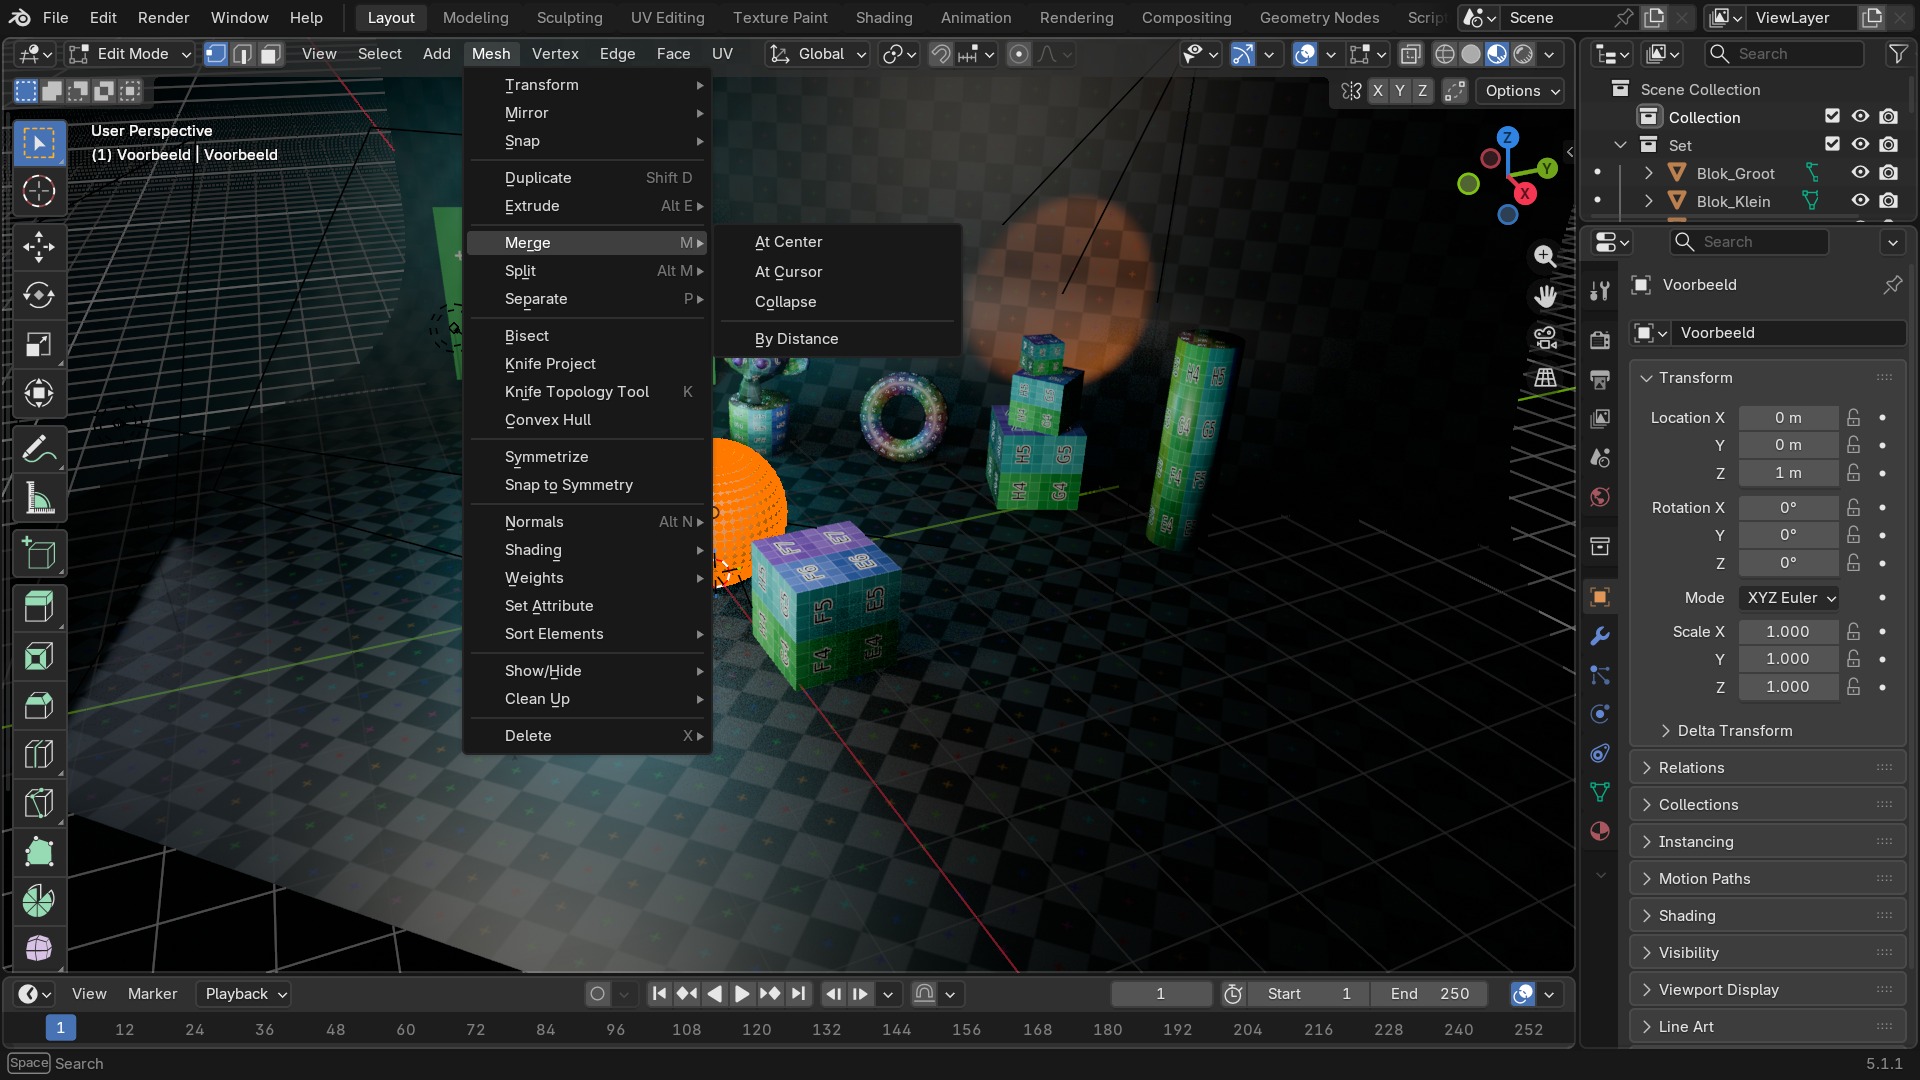Open the Edit Mode dropdown
The image size is (1920, 1080).
tap(130, 54)
